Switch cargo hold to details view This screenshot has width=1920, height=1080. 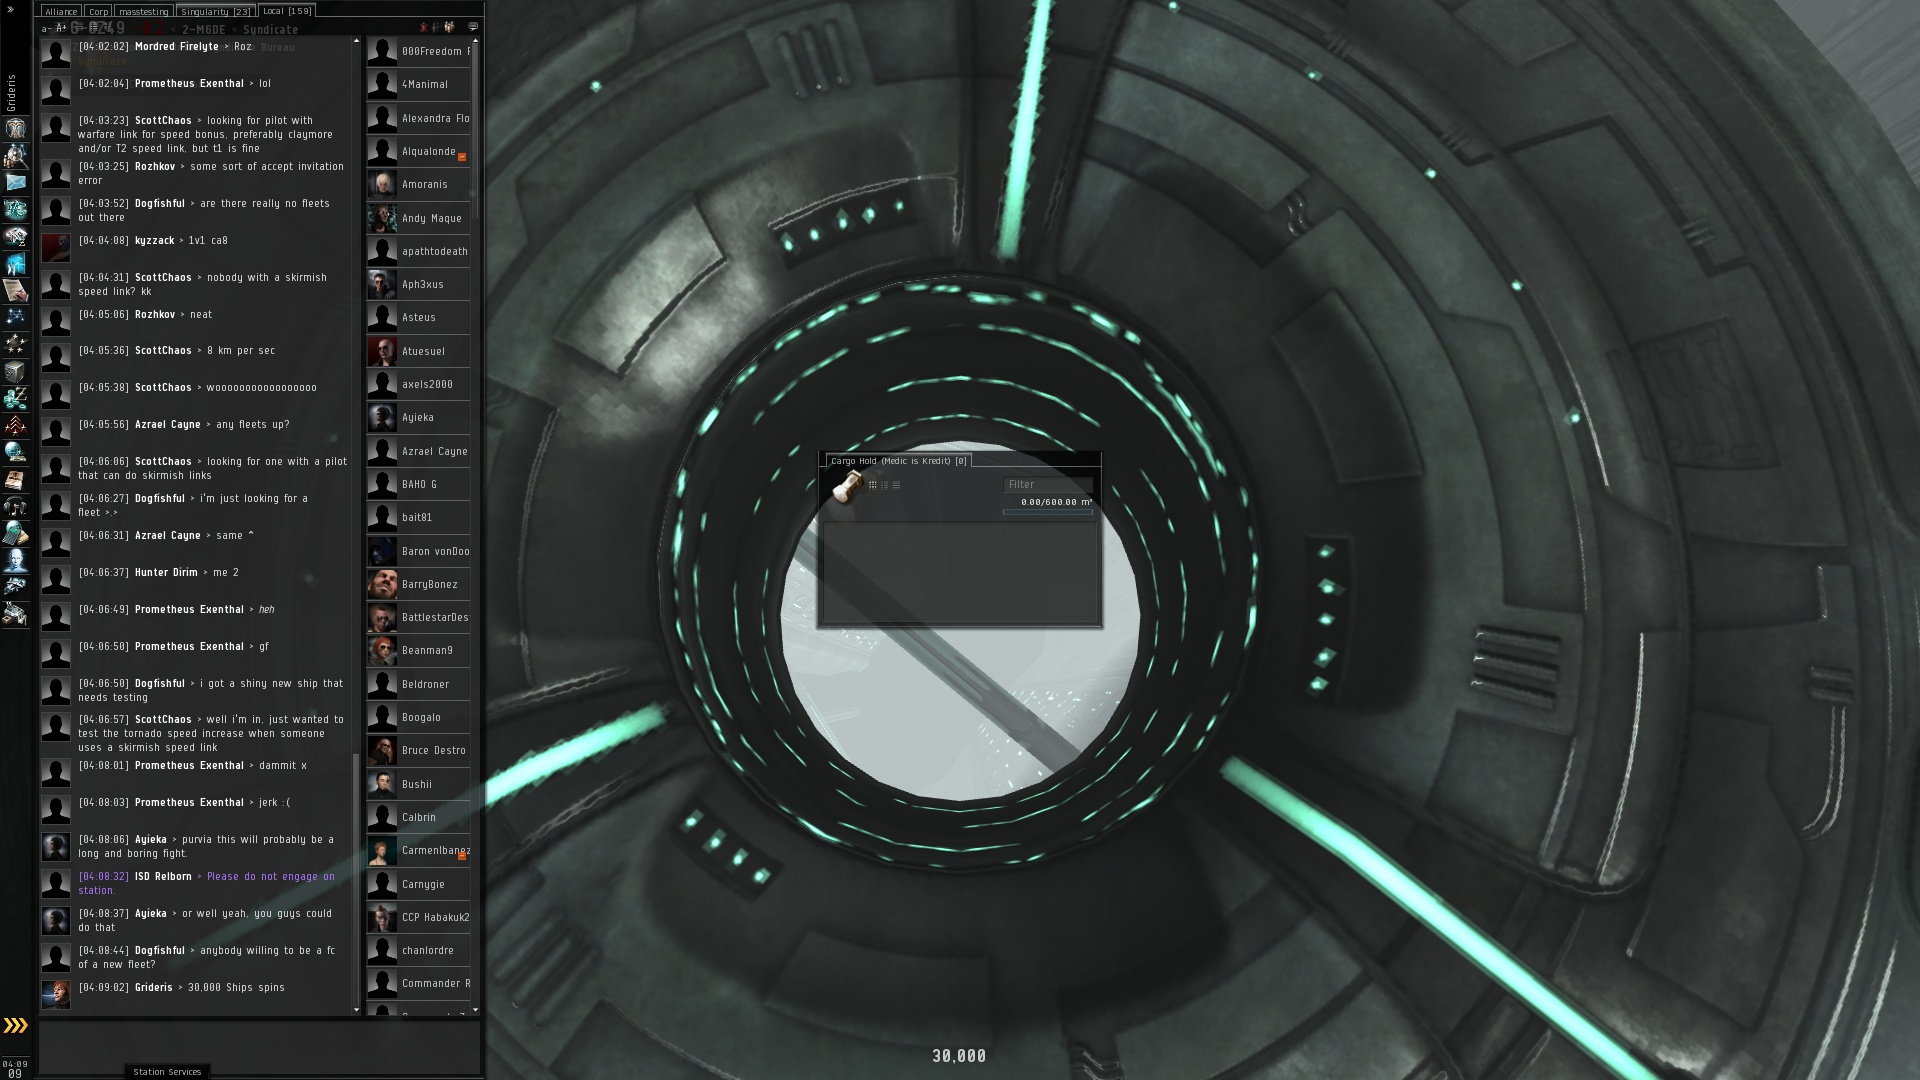point(884,485)
